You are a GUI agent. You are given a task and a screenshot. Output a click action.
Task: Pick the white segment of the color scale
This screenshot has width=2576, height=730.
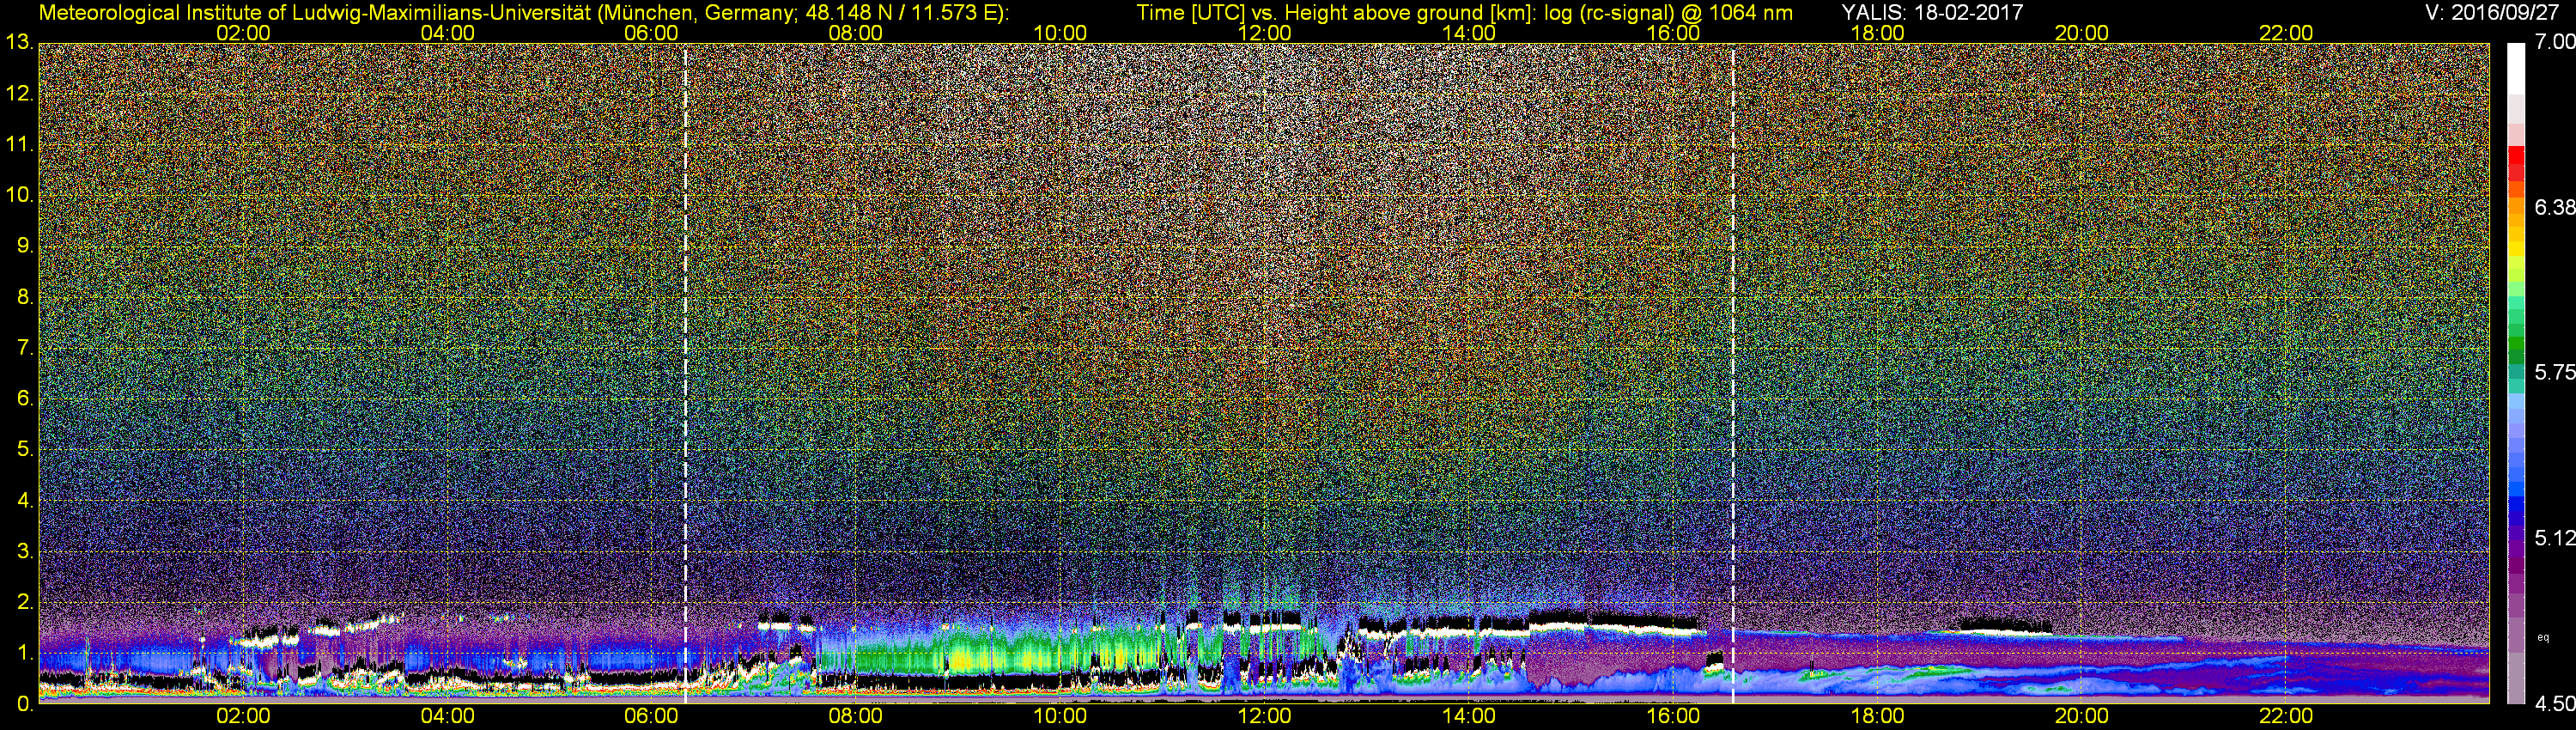[2516, 68]
